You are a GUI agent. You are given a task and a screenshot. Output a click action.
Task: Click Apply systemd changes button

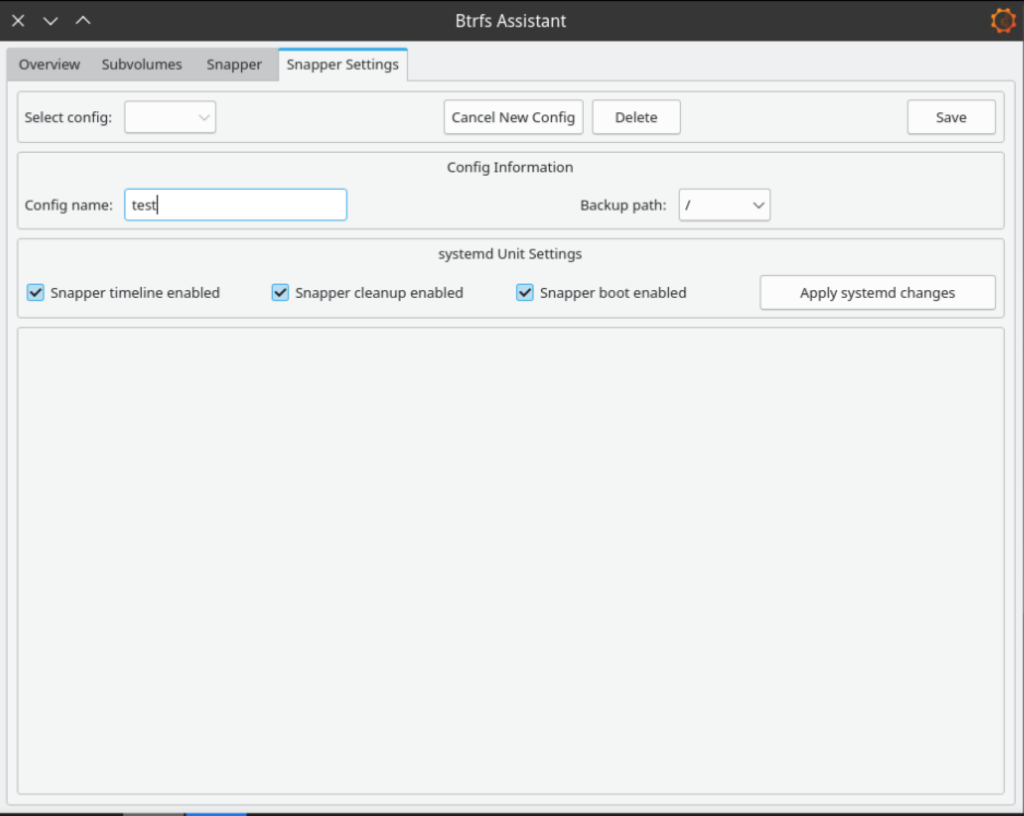click(877, 292)
